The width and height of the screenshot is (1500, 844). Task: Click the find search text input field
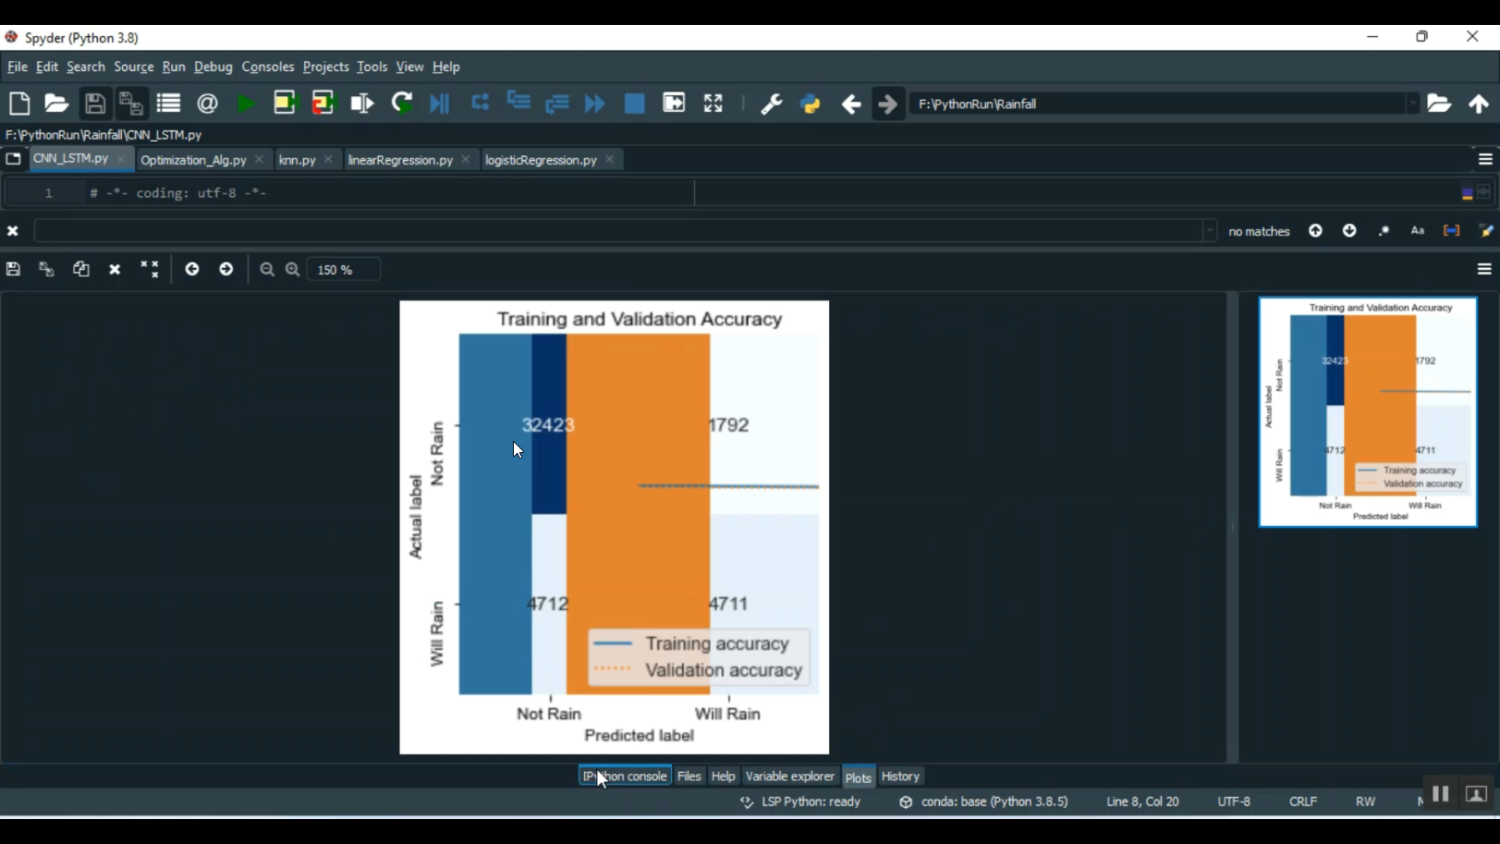[620, 231]
